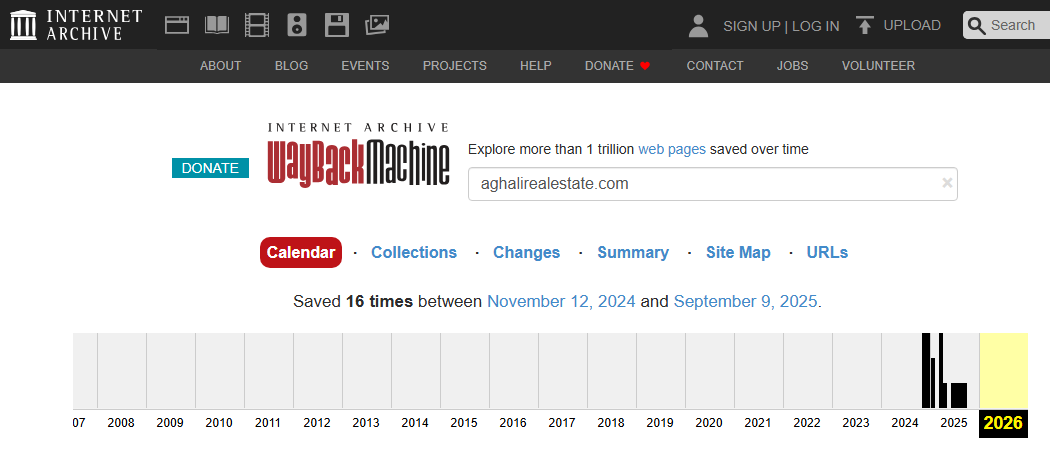The height and width of the screenshot is (459, 1050).
Task: Open the ABOUT menu item
Action: coord(220,66)
